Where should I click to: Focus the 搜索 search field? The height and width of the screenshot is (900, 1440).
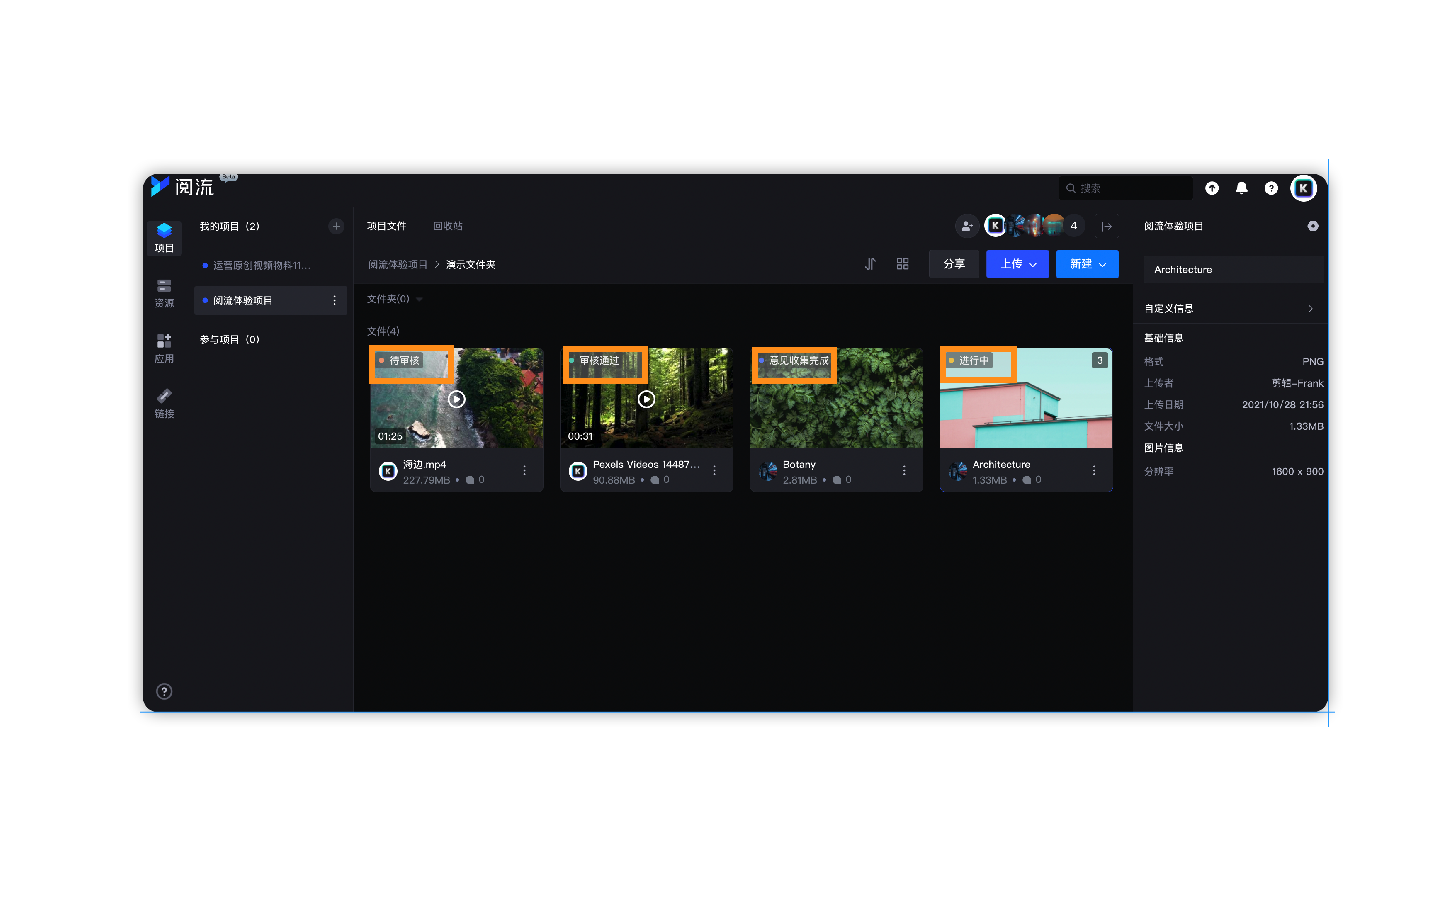point(1126,188)
